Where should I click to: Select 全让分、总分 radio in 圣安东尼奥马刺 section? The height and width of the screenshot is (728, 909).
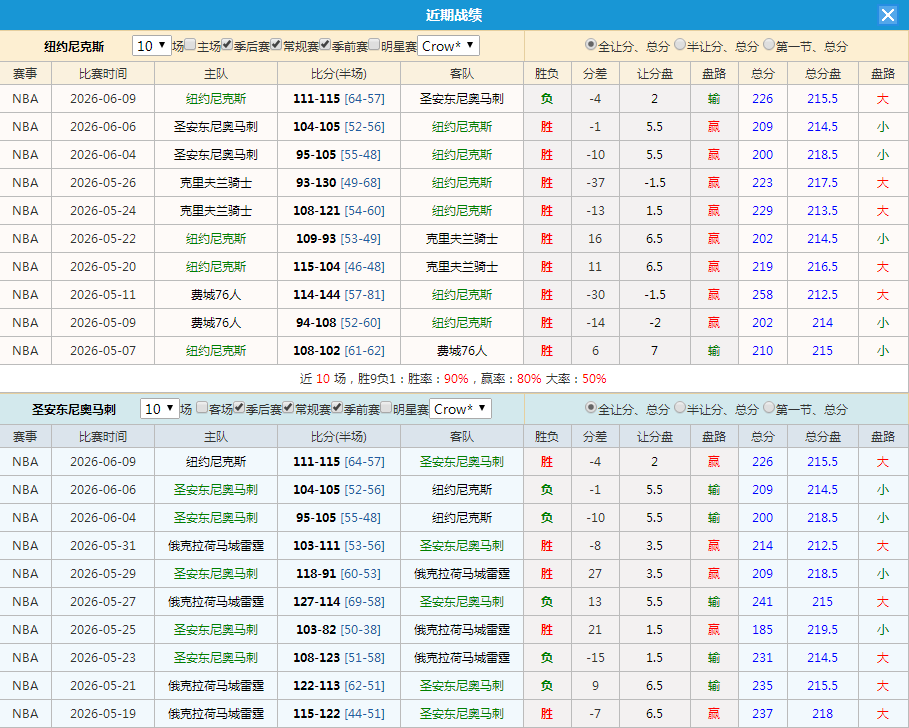[591, 407]
